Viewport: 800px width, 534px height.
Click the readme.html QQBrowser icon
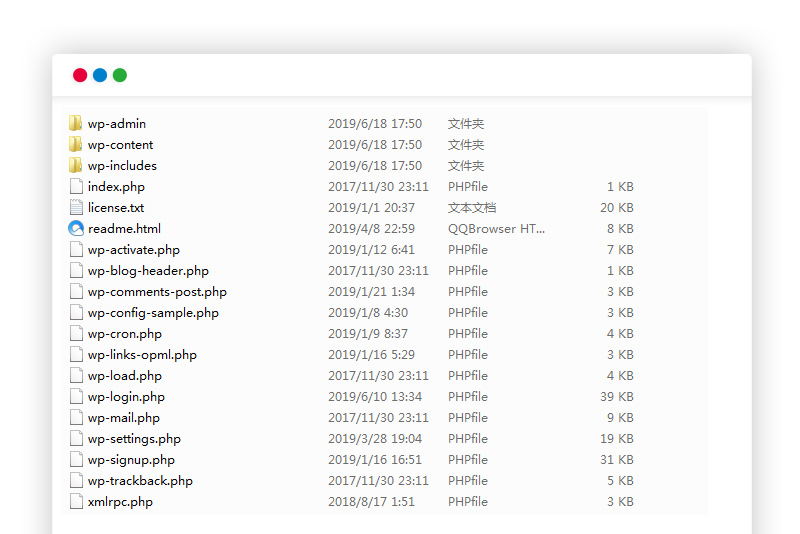point(76,229)
